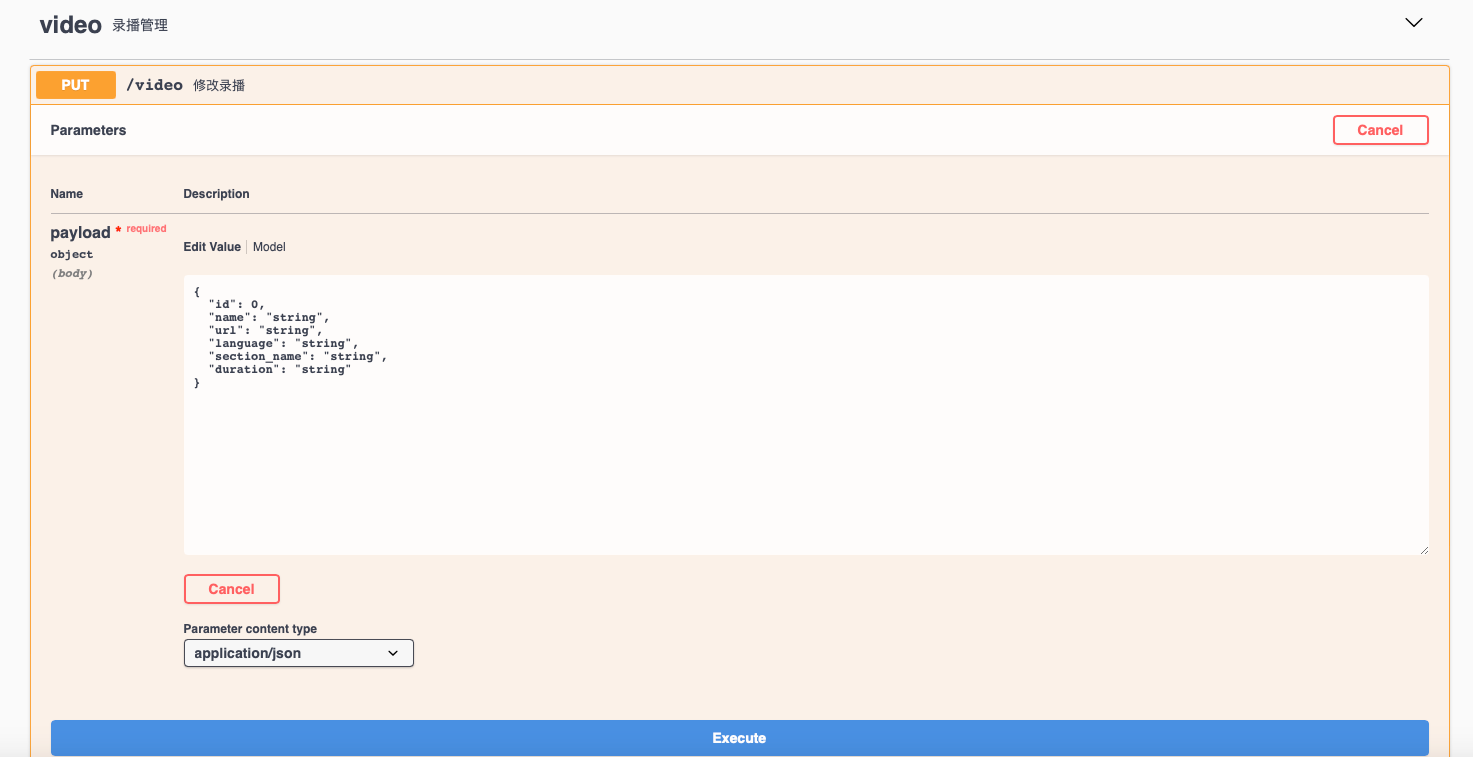Switch to the Model tab
1473x757 pixels.
pos(269,247)
